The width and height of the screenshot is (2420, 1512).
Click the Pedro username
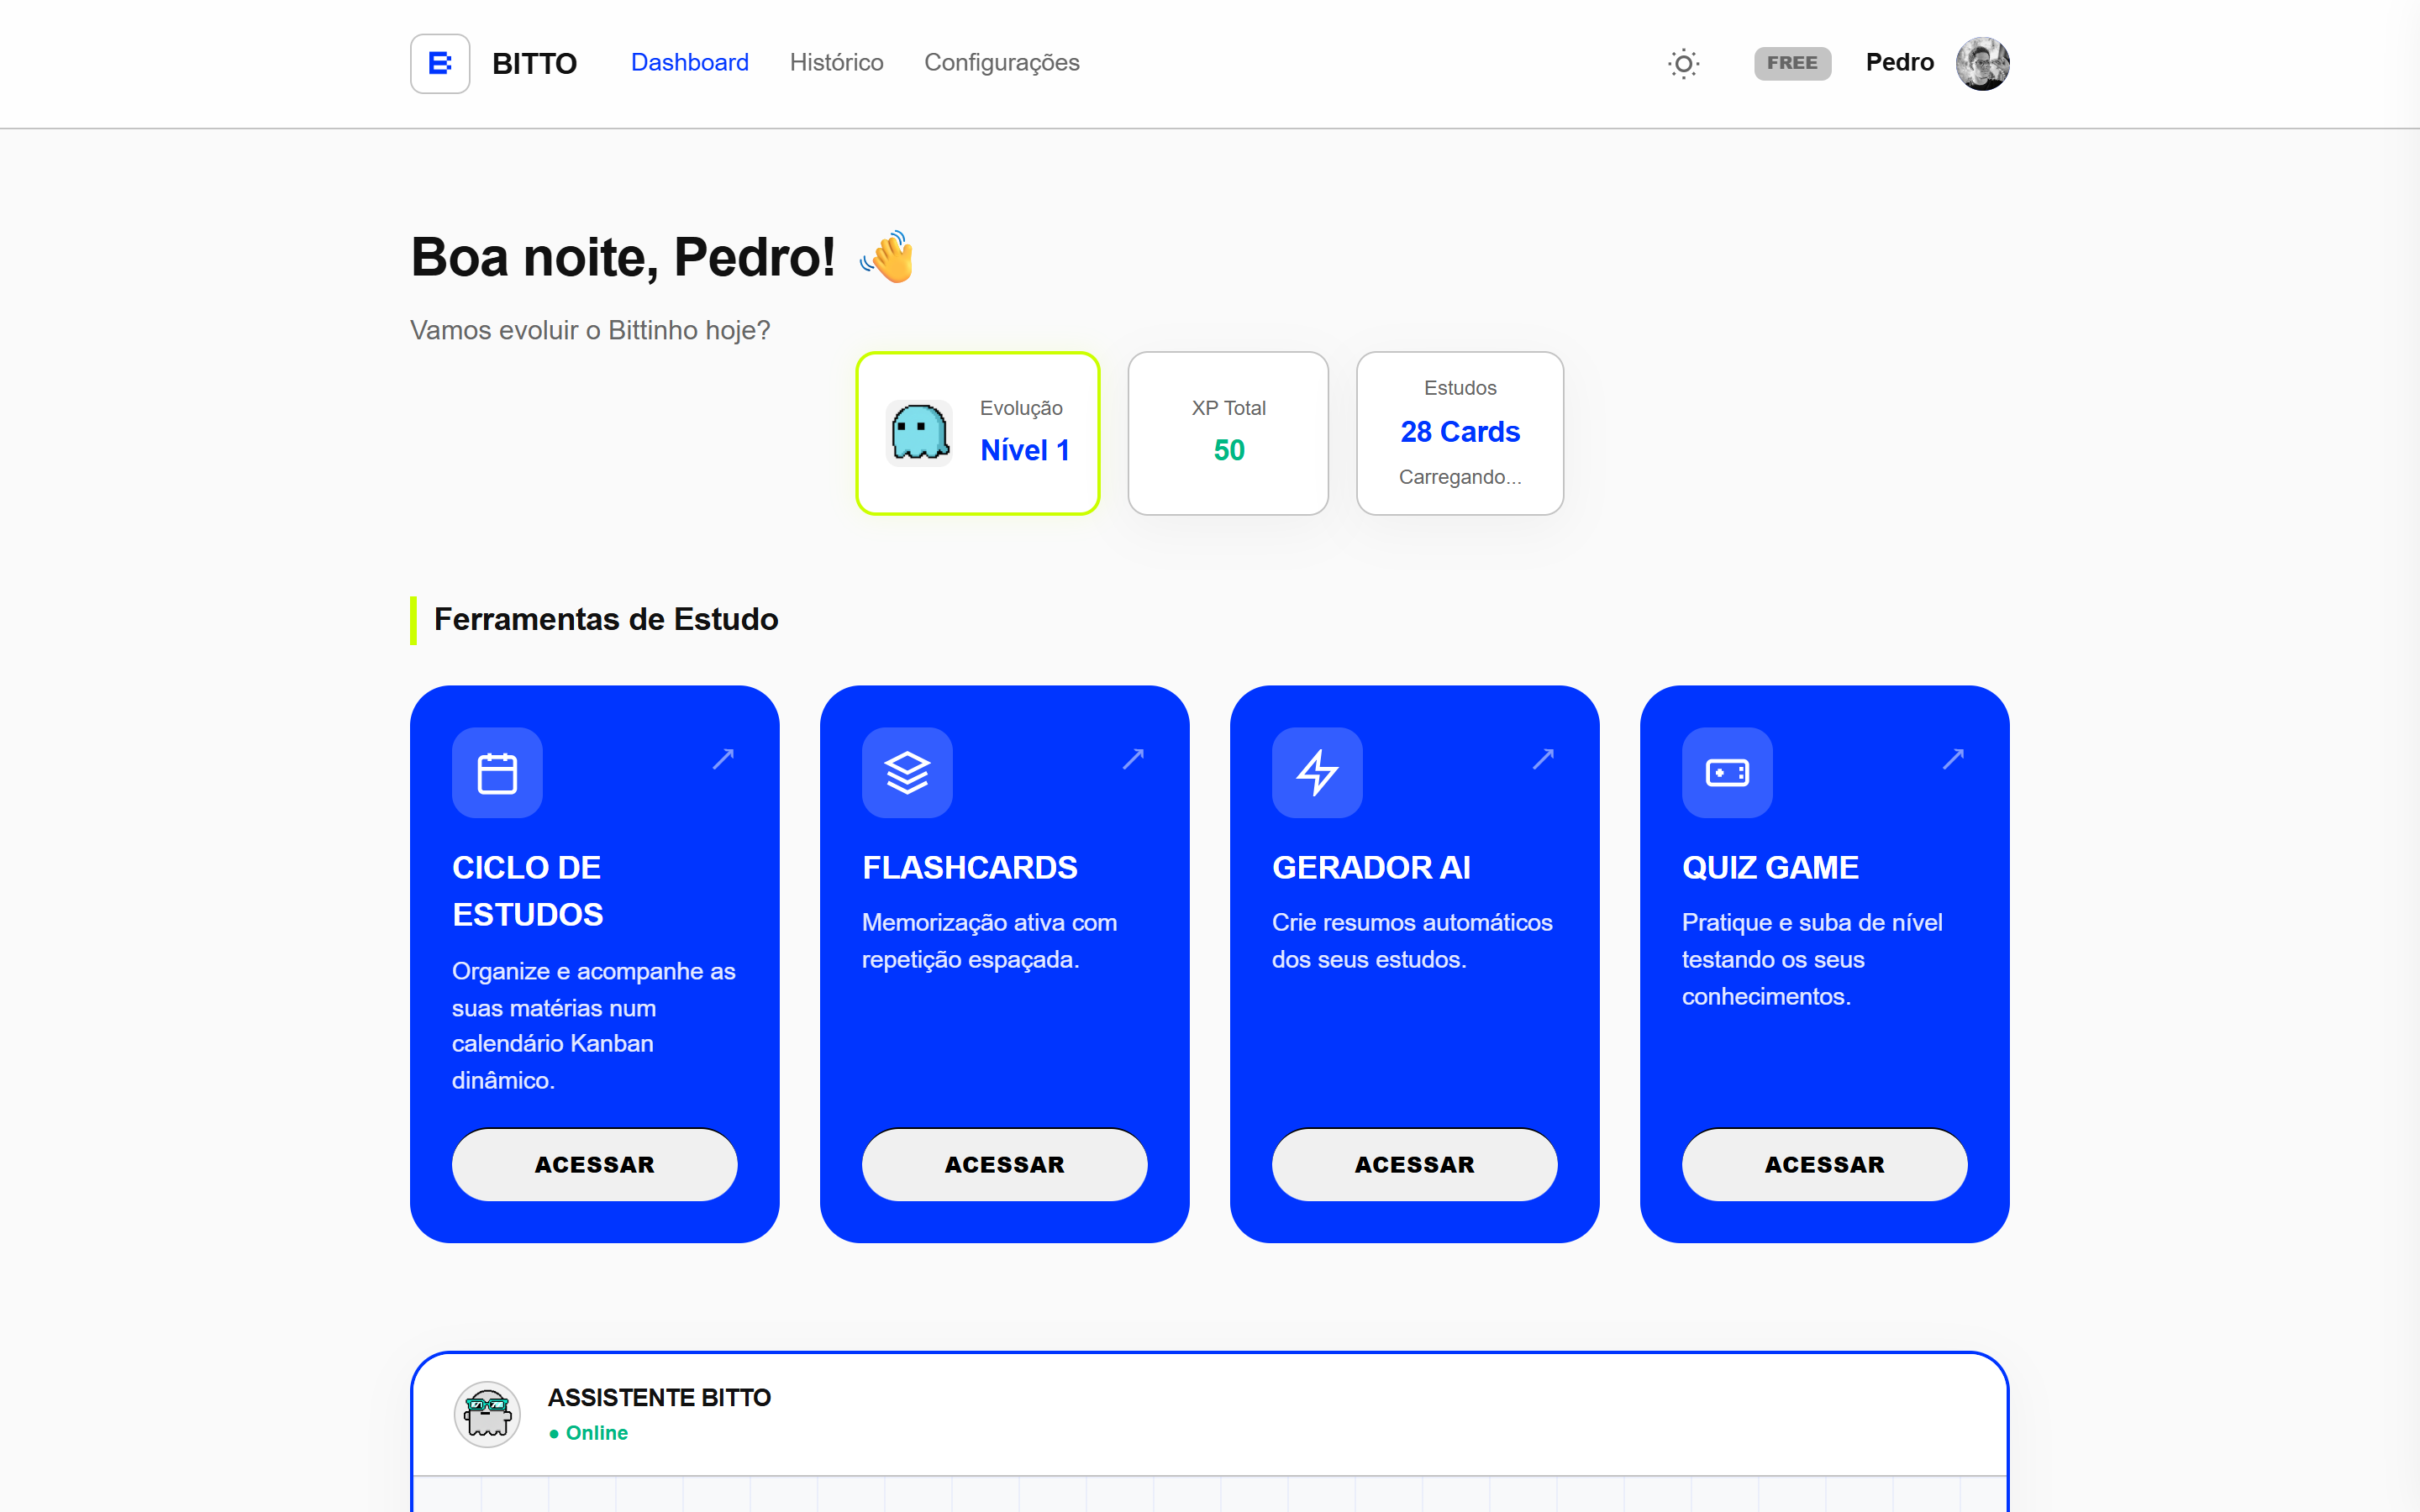1899,63
